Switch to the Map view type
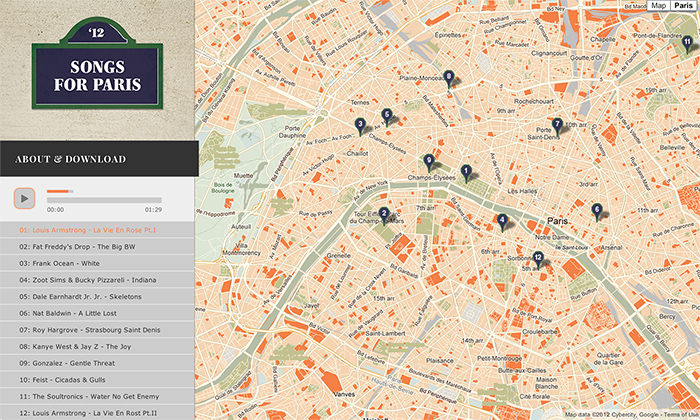 point(658,5)
